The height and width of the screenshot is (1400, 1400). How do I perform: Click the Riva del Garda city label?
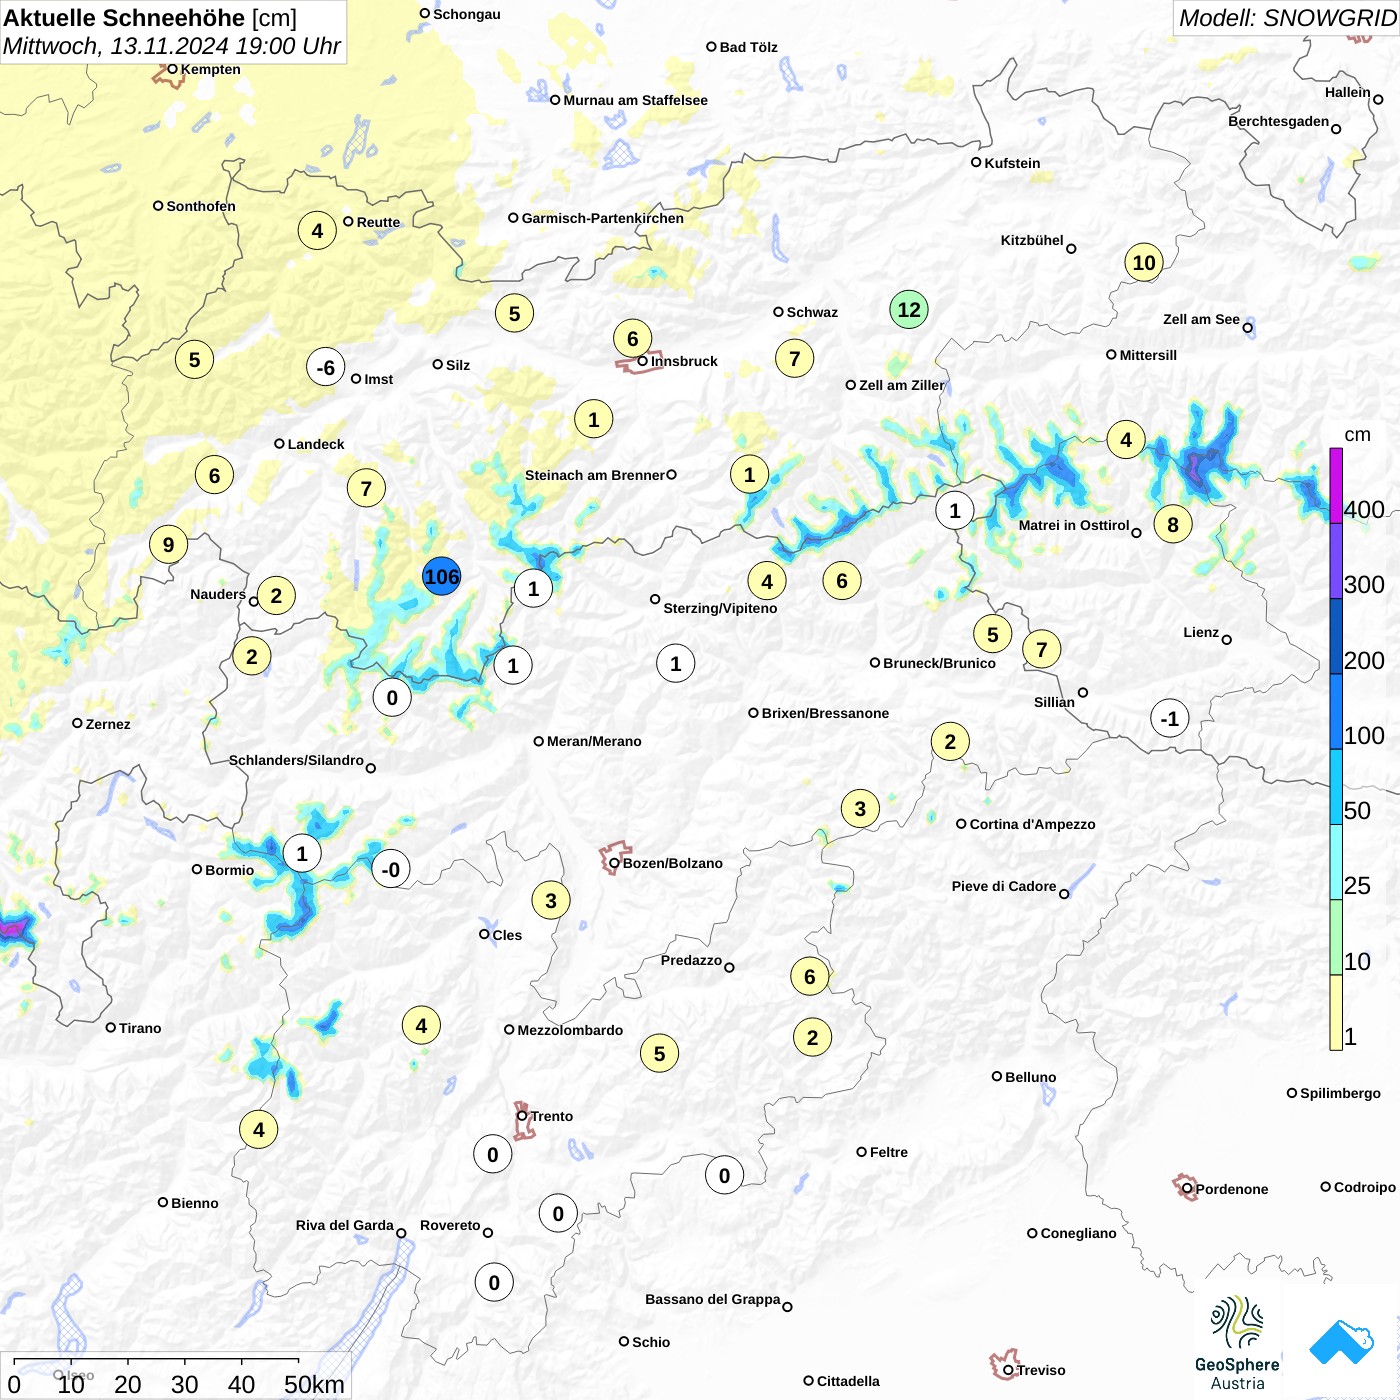[344, 1225]
